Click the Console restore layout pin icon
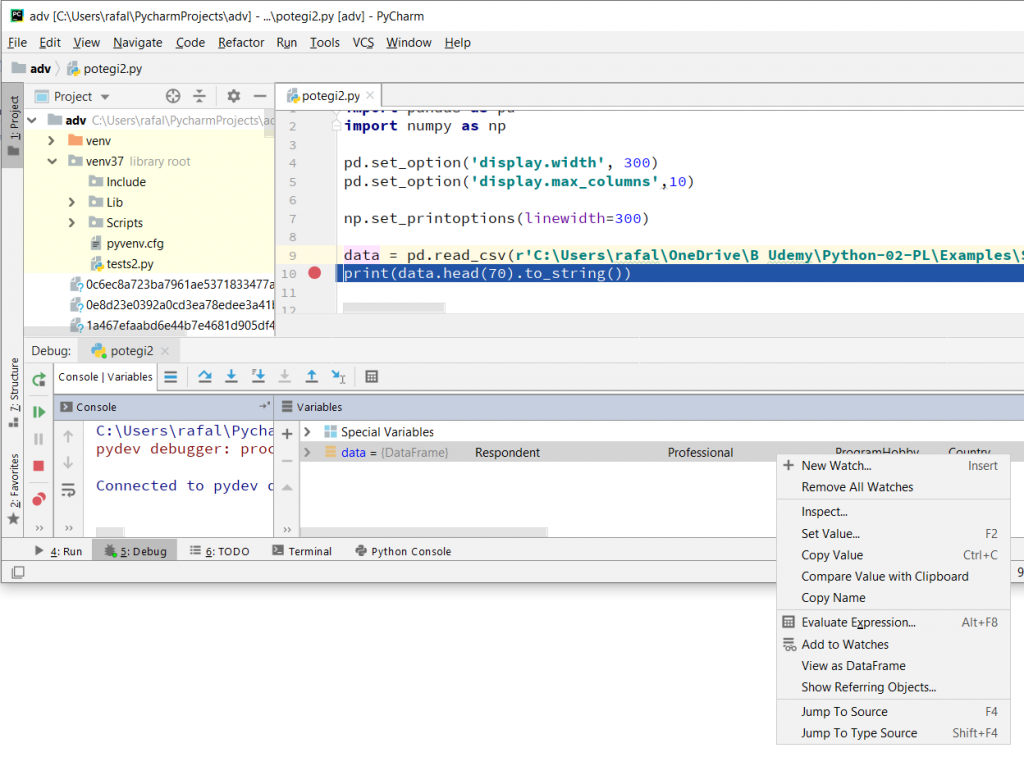The image size is (1024, 757). coord(264,406)
